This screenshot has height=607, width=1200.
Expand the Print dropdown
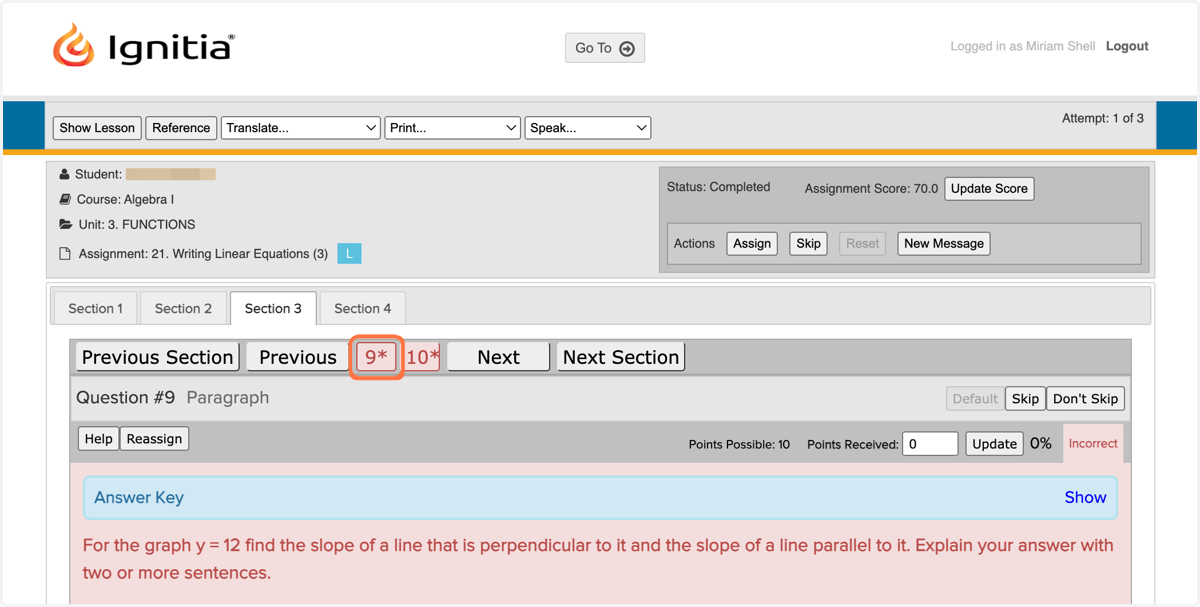(x=453, y=128)
